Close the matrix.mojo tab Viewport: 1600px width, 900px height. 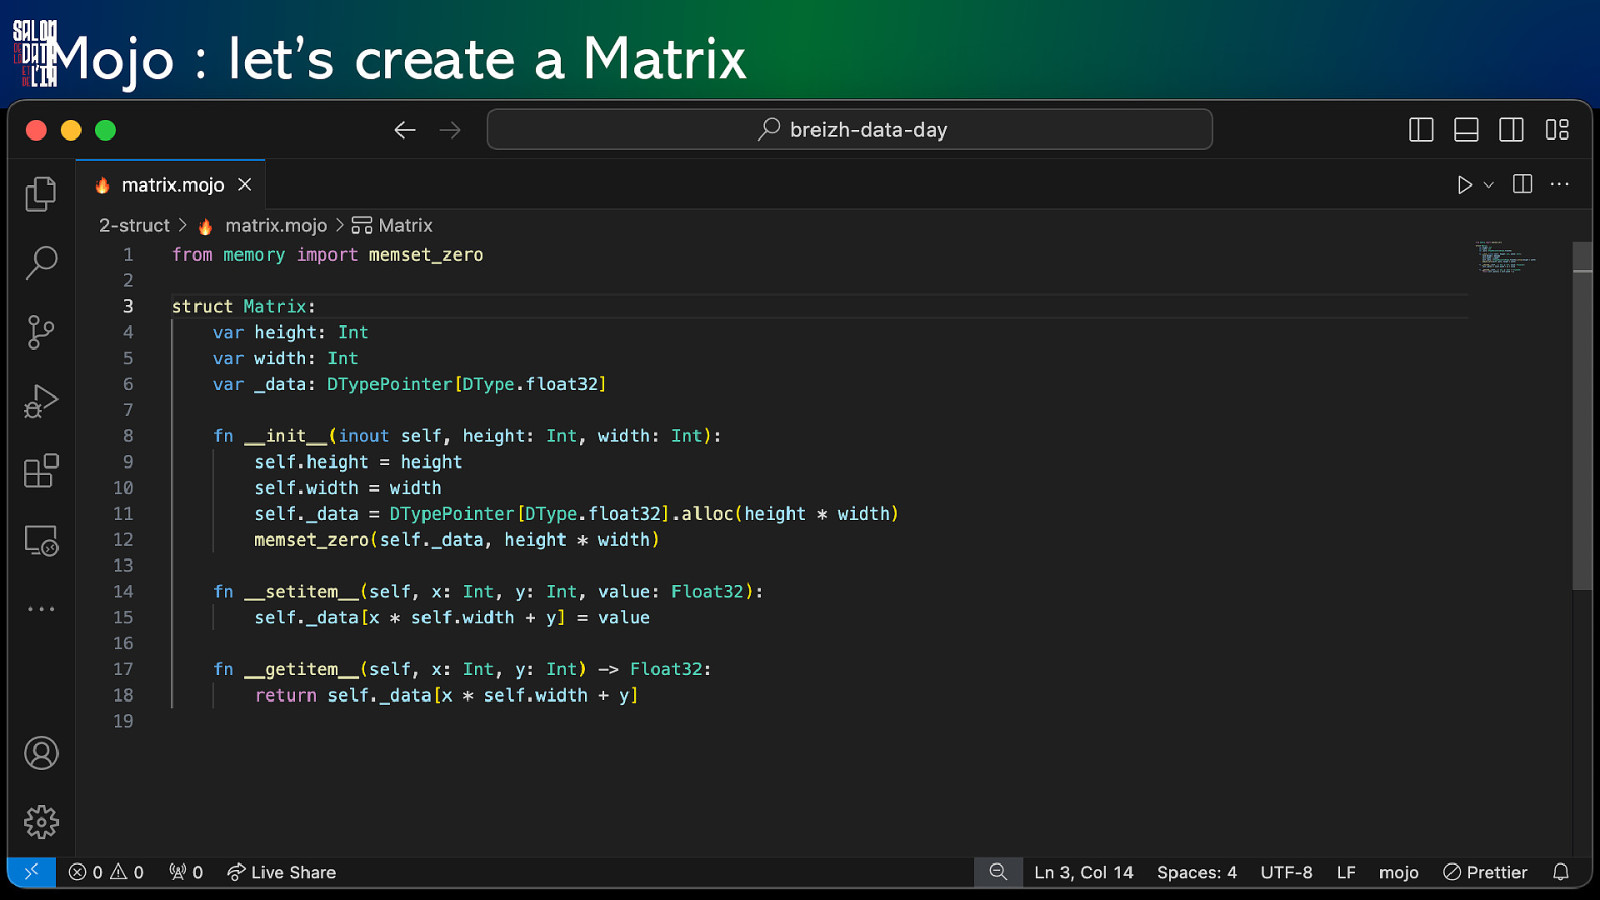click(245, 185)
